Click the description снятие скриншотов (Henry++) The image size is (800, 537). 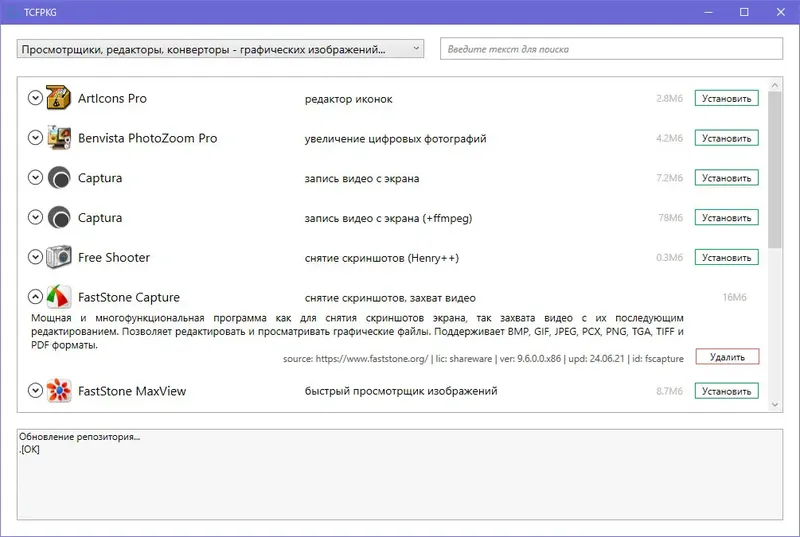[x=382, y=258]
